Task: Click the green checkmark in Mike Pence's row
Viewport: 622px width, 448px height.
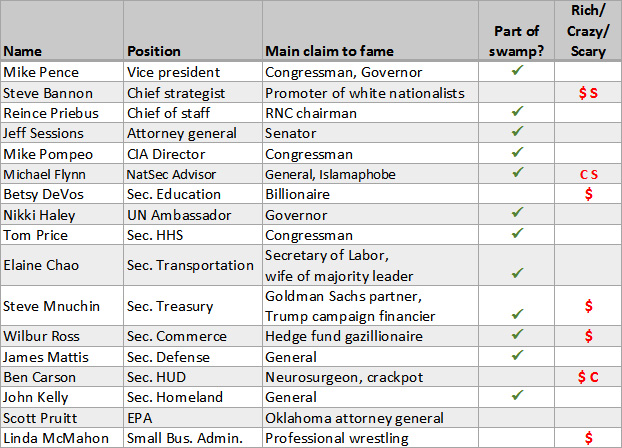Action: click(517, 72)
